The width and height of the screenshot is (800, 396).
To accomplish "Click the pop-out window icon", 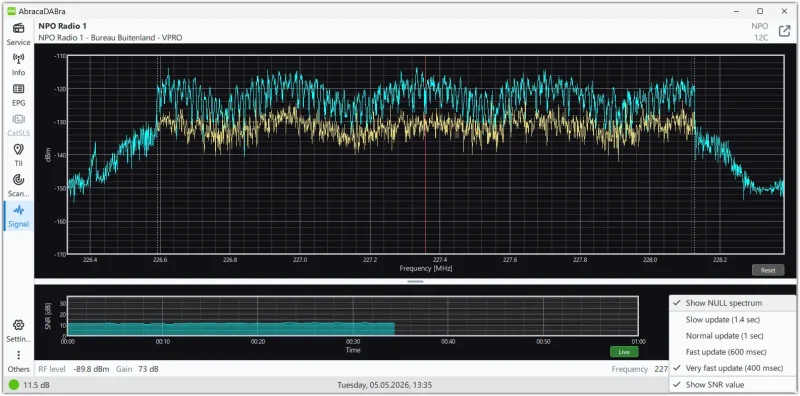I will point(784,31).
